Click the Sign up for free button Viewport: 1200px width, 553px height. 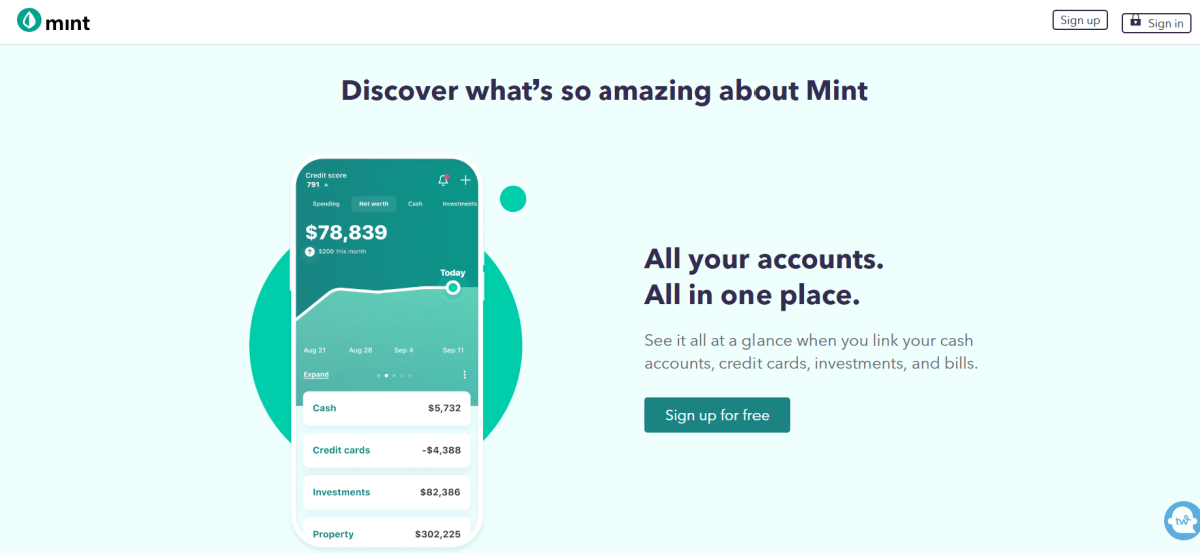pyautogui.click(x=717, y=415)
